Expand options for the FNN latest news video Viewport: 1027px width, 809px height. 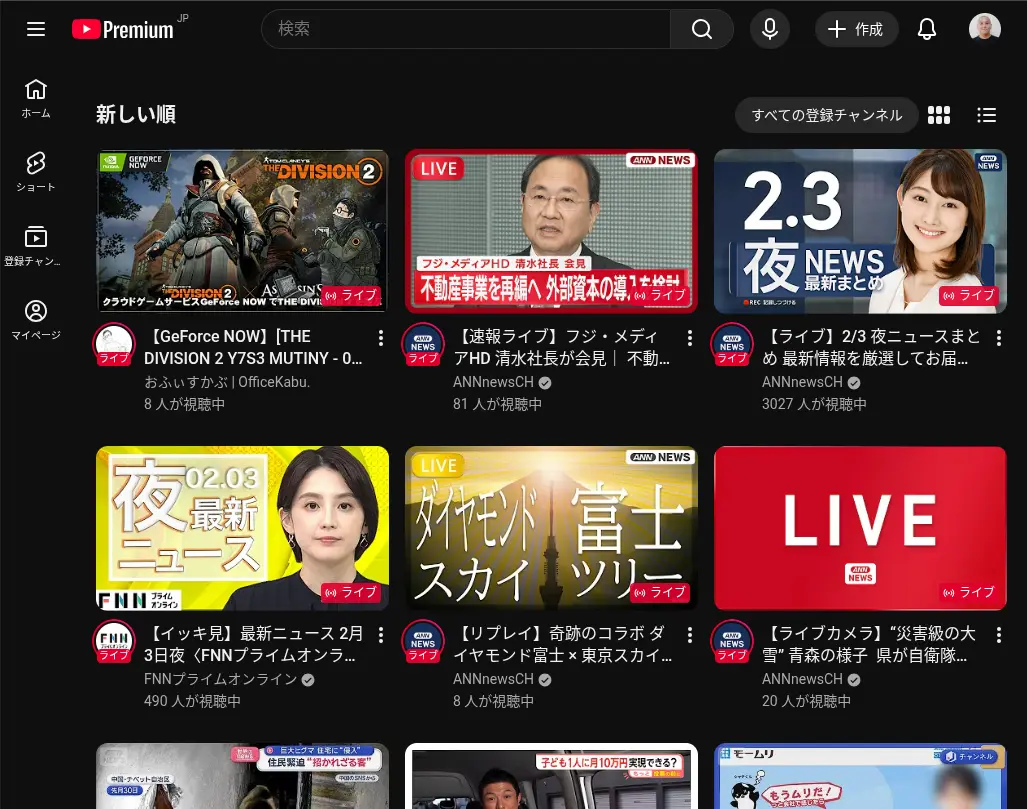[380, 635]
